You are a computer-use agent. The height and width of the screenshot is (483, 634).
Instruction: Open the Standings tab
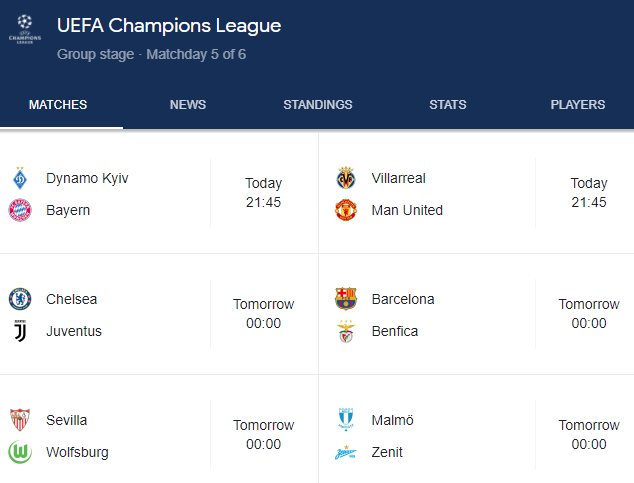(318, 105)
